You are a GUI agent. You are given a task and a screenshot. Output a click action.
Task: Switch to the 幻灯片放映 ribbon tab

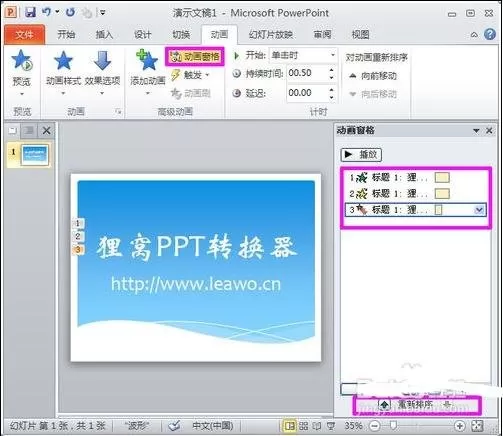pyautogui.click(x=271, y=34)
